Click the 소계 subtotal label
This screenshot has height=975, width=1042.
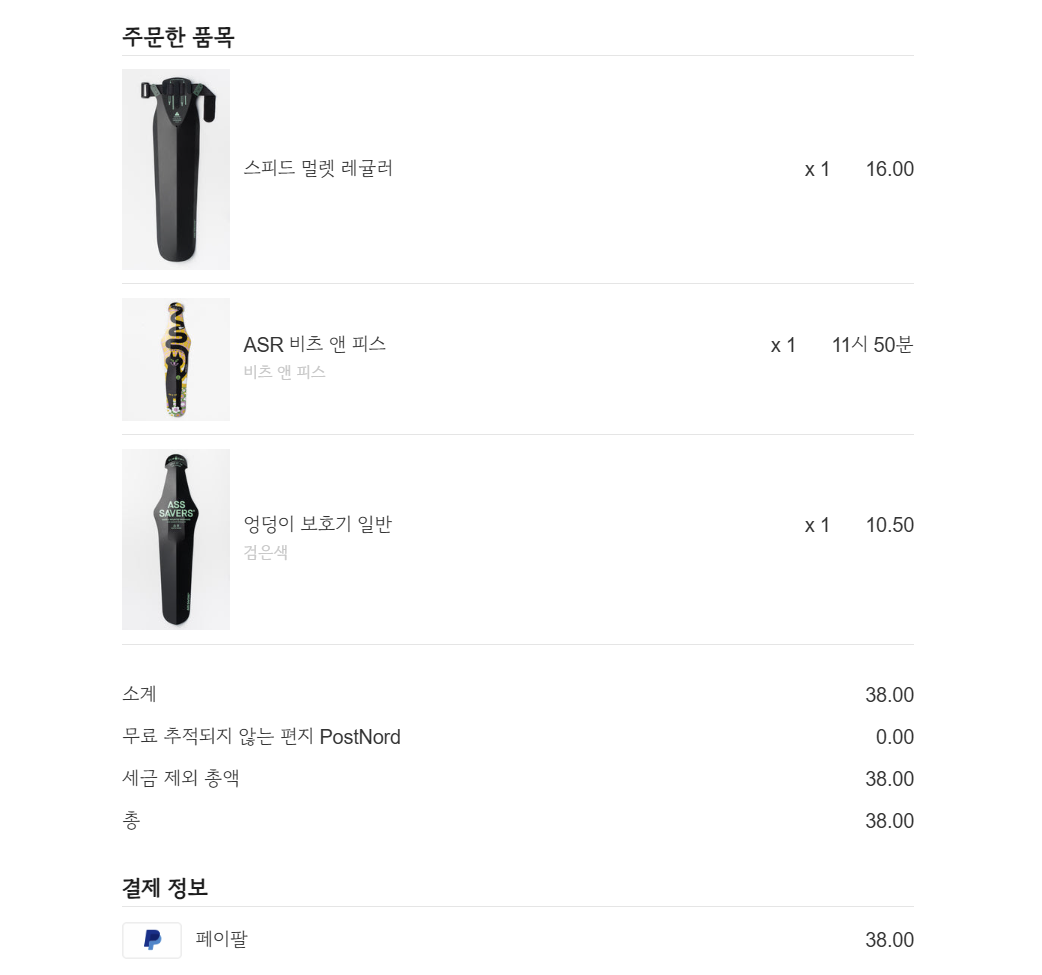[139, 694]
